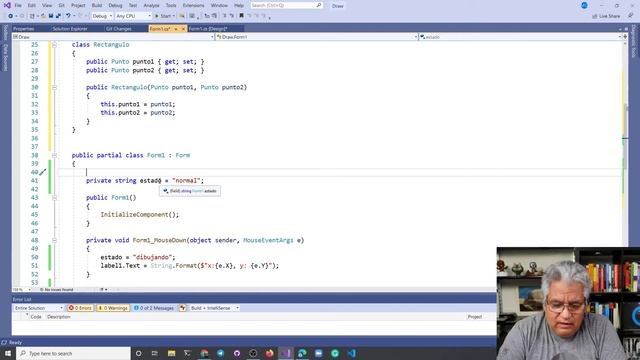Viewport: 640px width, 360px height.
Task: Click the Save icon in toolbar
Action: click(51, 16)
